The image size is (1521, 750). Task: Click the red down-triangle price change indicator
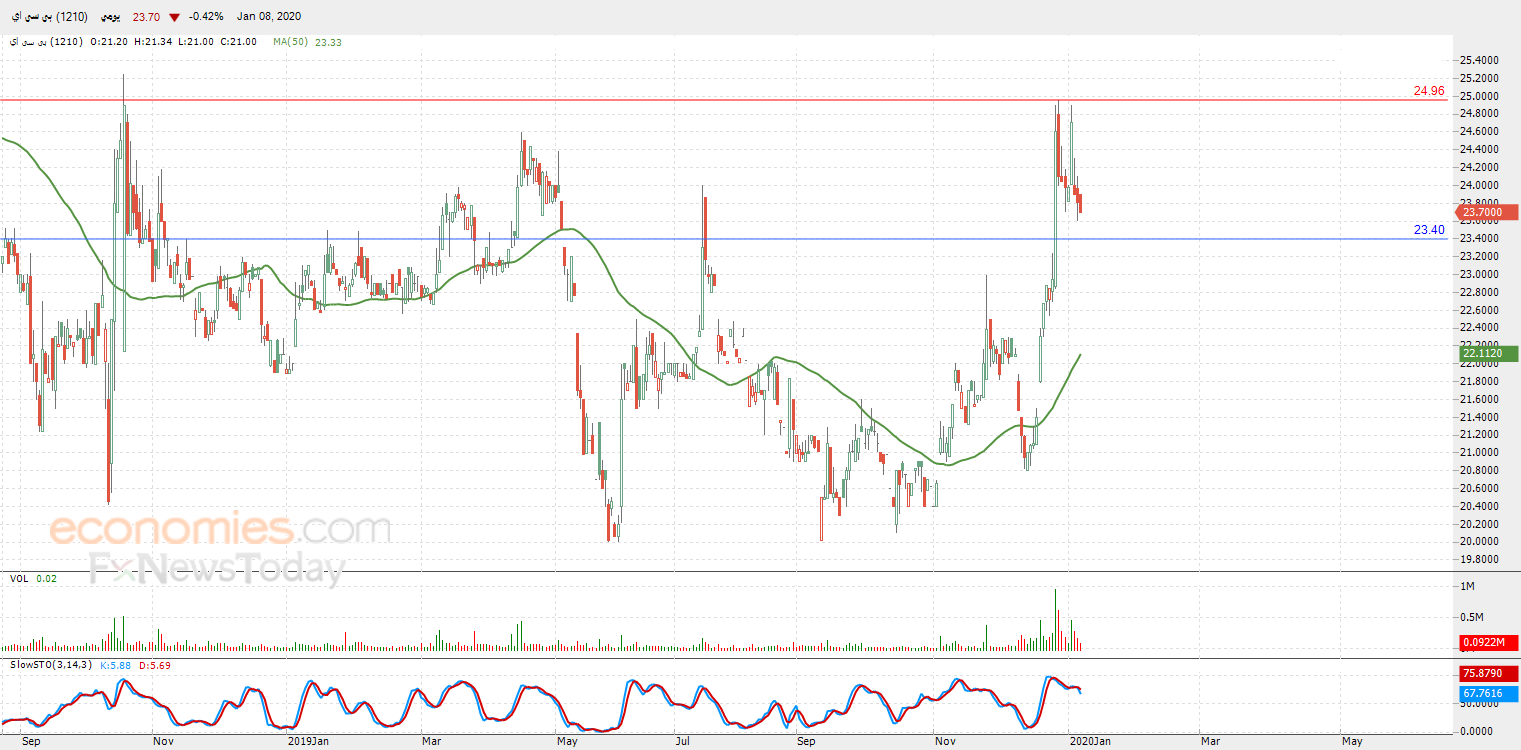tap(174, 17)
